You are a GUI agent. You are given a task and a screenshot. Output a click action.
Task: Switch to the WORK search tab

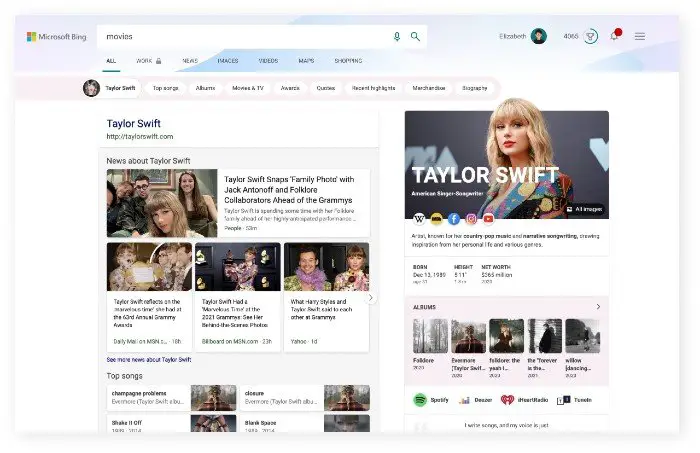coord(144,61)
